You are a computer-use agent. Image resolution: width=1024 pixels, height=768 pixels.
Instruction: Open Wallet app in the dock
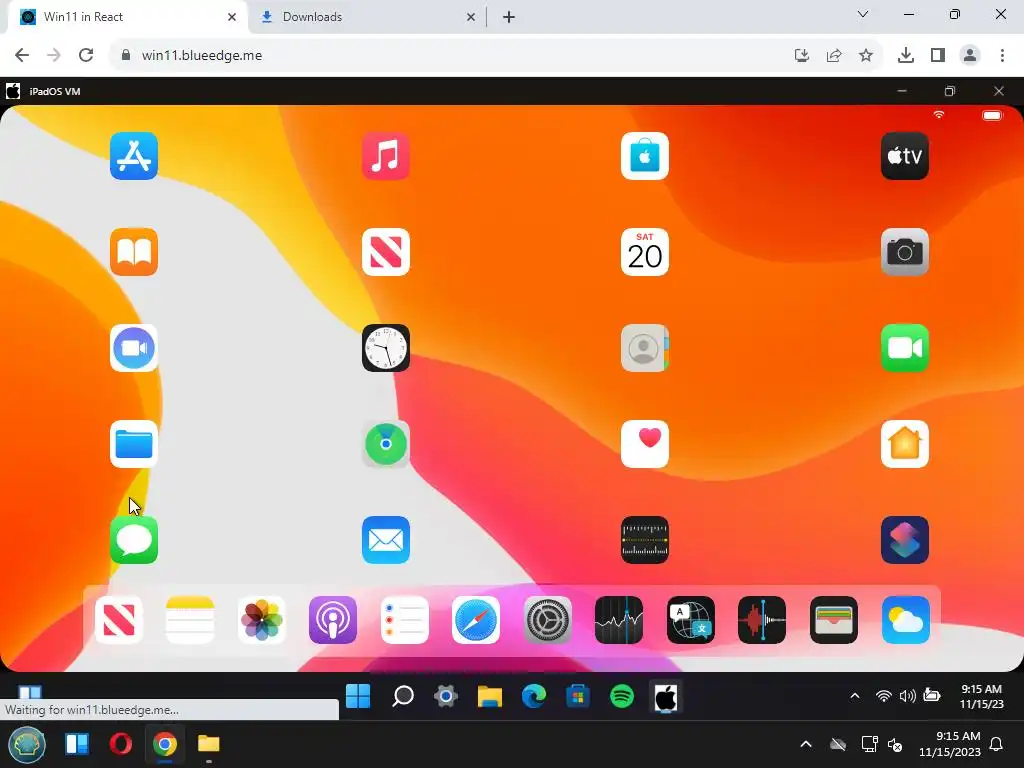[x=834, y=620]
